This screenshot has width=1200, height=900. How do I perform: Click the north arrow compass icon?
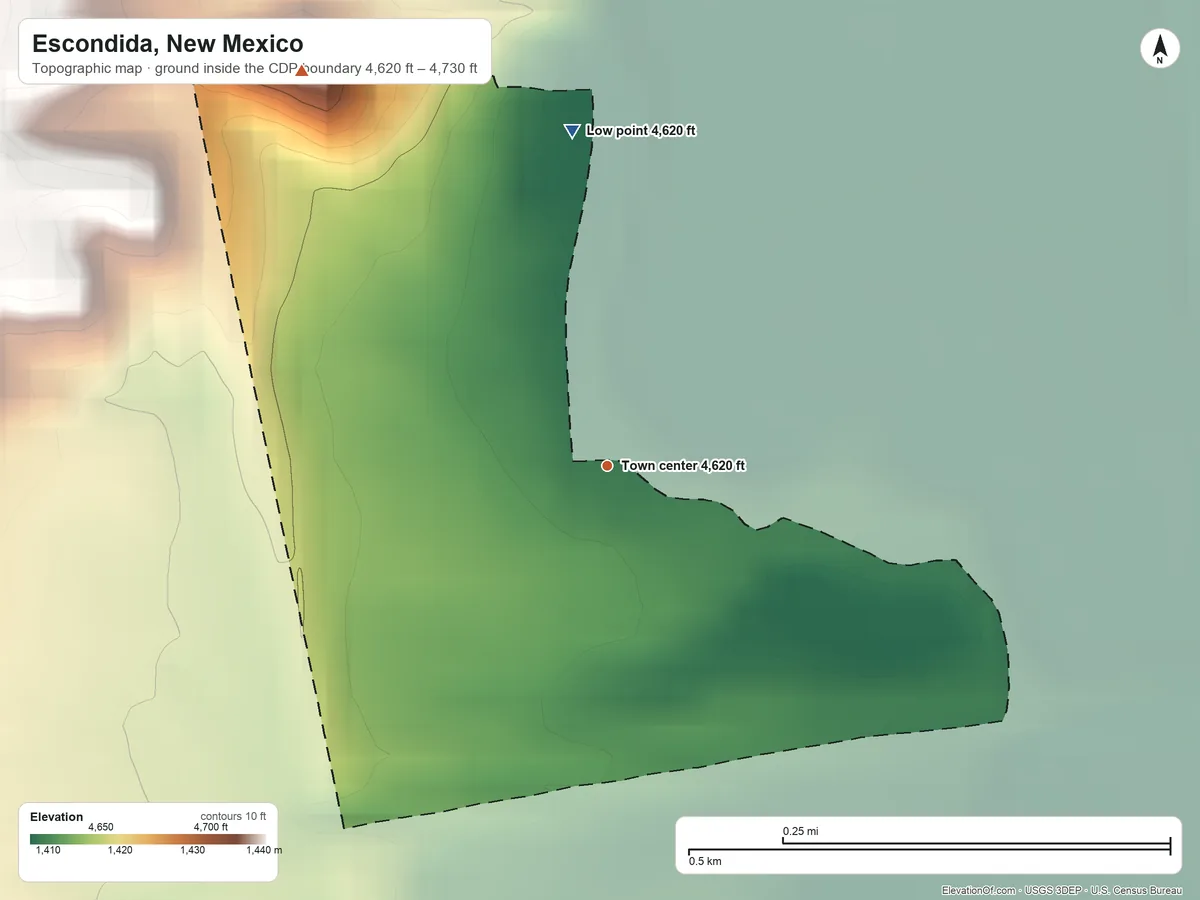[x=1159, y=49]
